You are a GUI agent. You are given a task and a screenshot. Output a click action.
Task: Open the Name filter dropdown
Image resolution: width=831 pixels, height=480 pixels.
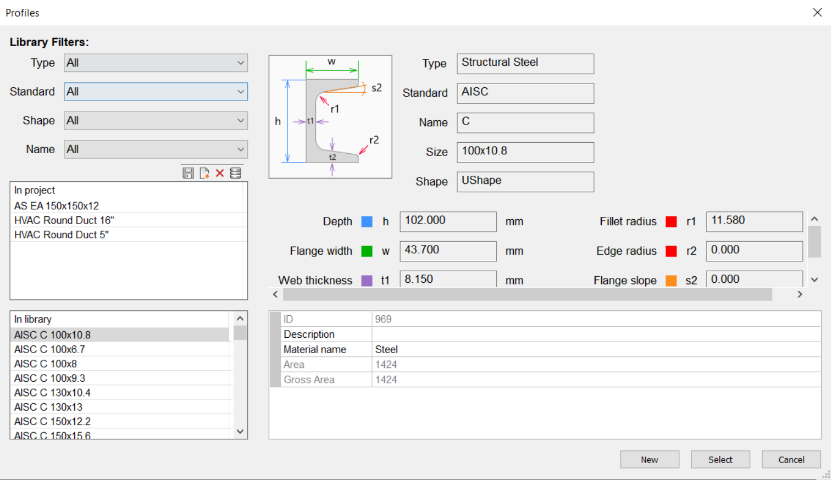(x=156, y=149)
